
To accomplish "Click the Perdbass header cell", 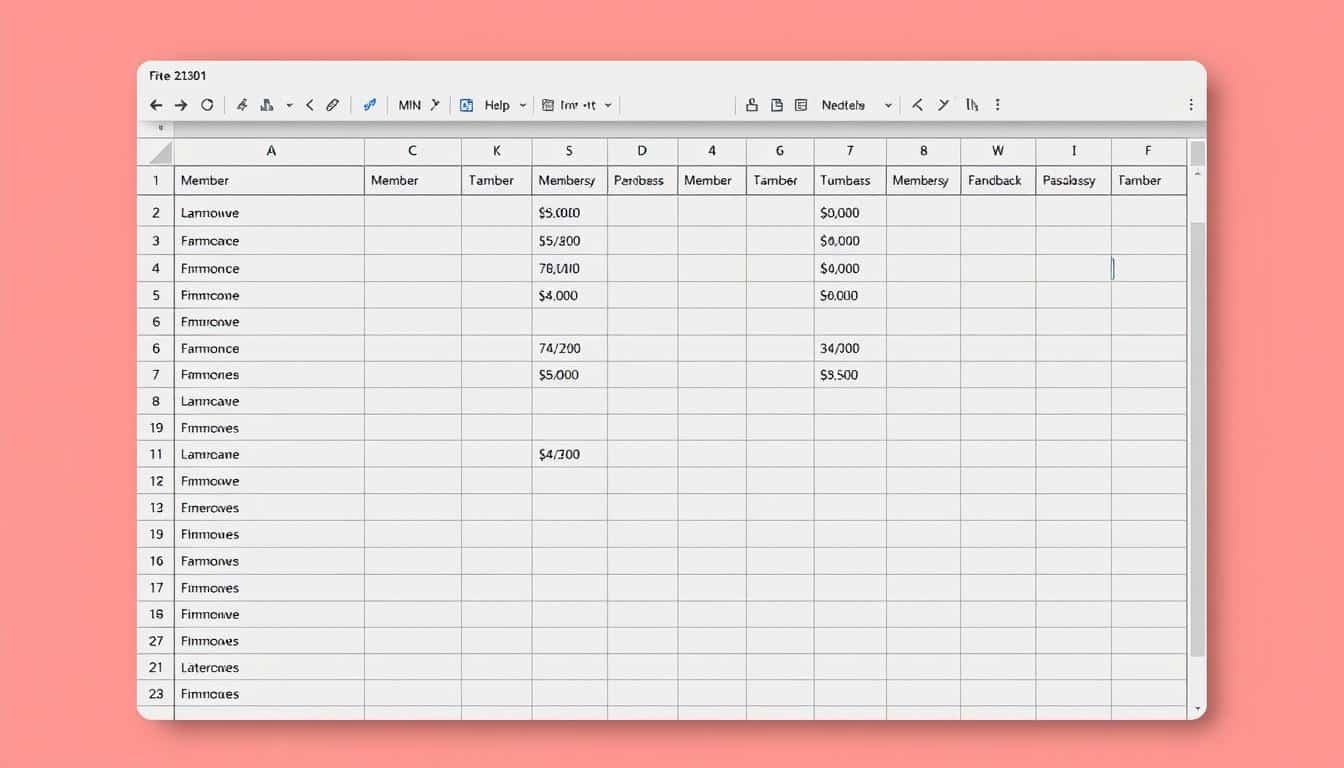I will click(x=642, y=181).
